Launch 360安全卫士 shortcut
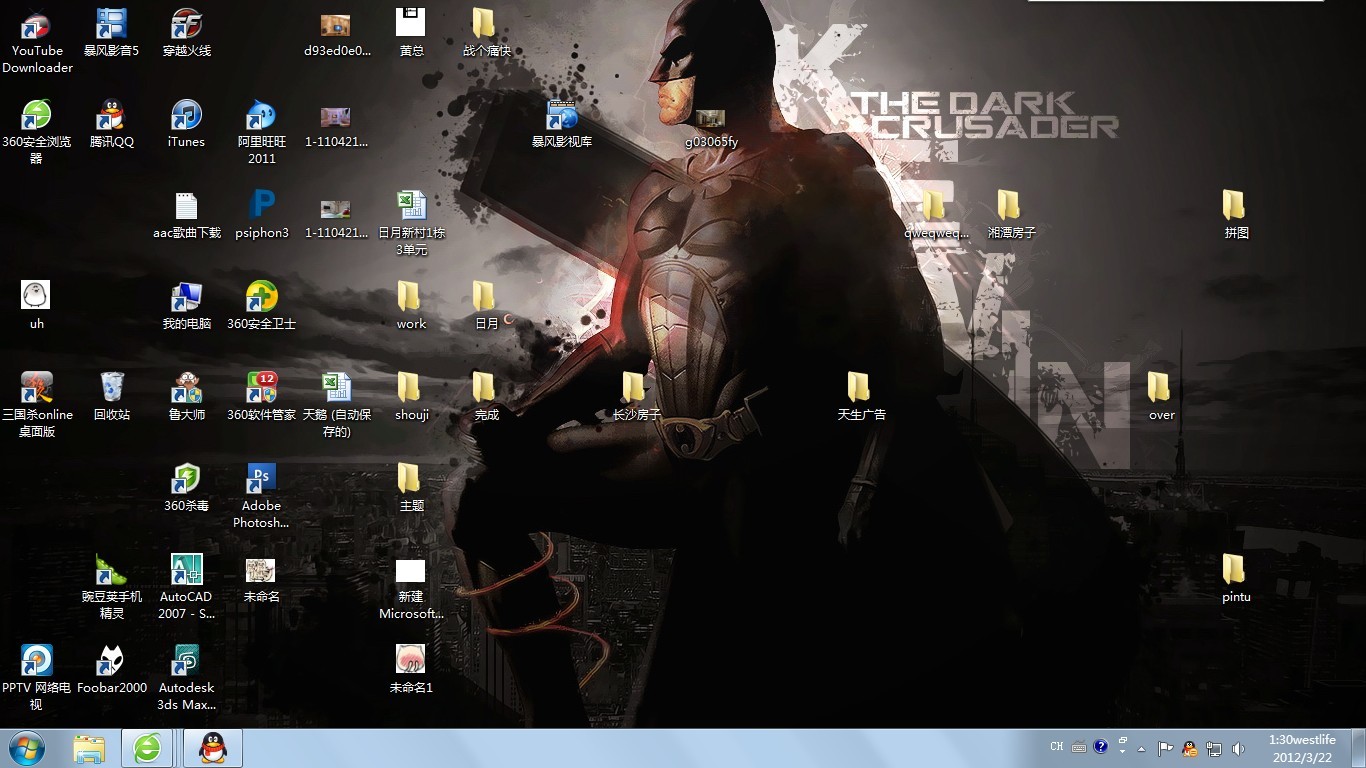This screenshot has width=1366, height=768. coord(262,306)
